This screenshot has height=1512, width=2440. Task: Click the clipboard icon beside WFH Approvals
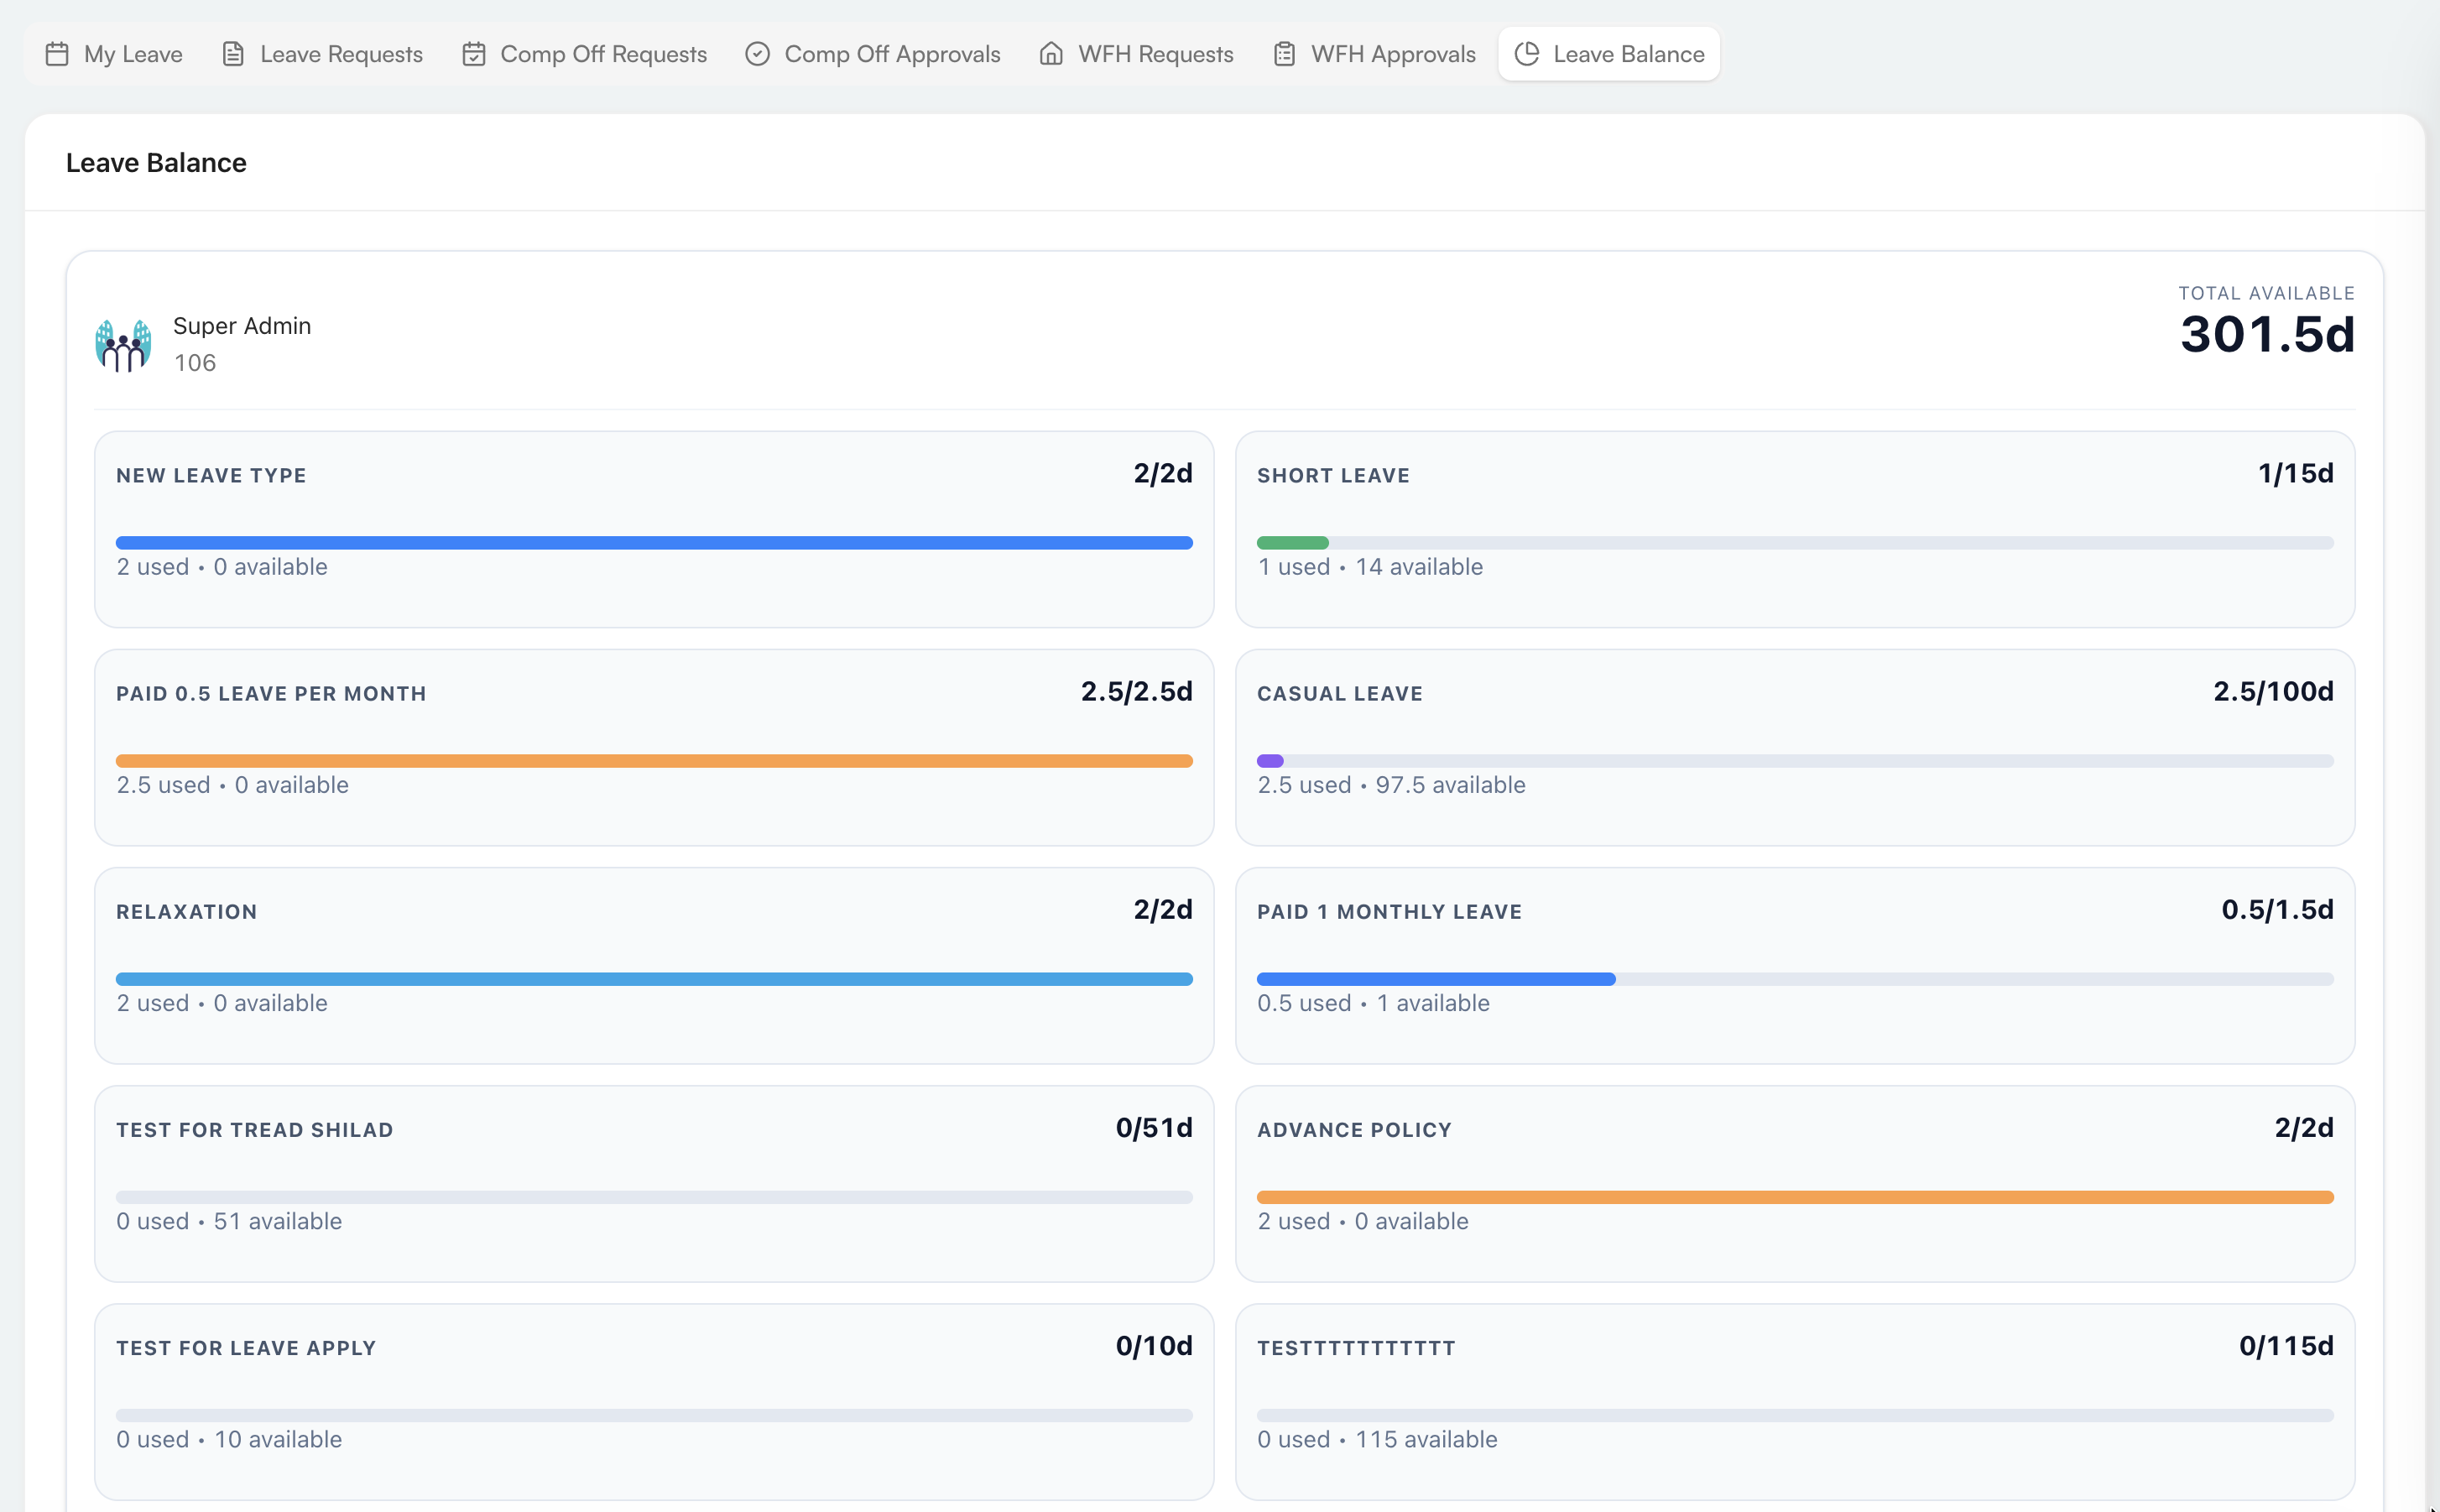(1285, 54)
